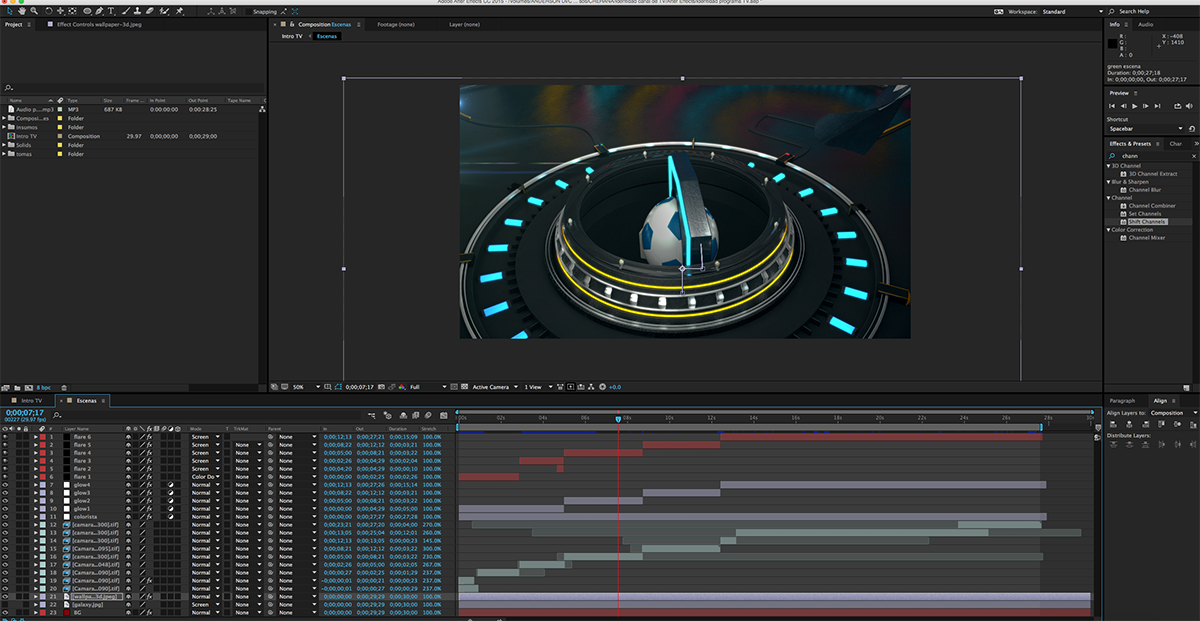Hide the glow4 layer
This screenshot has width=1200, height=621.
pos(5,485)
